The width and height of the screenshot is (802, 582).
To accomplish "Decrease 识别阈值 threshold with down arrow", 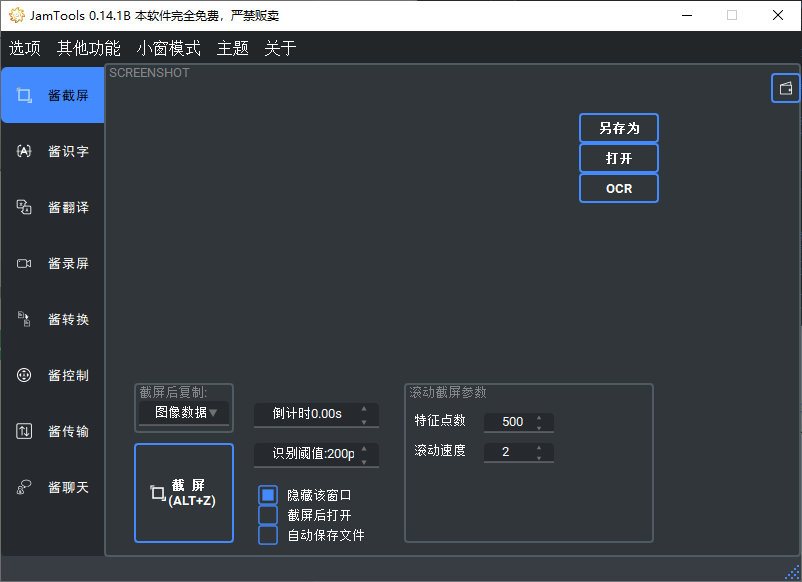I will [x=364, y=462].
